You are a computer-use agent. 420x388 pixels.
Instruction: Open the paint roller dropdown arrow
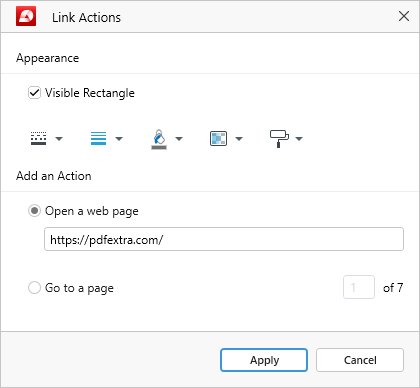tap(299, 139)
